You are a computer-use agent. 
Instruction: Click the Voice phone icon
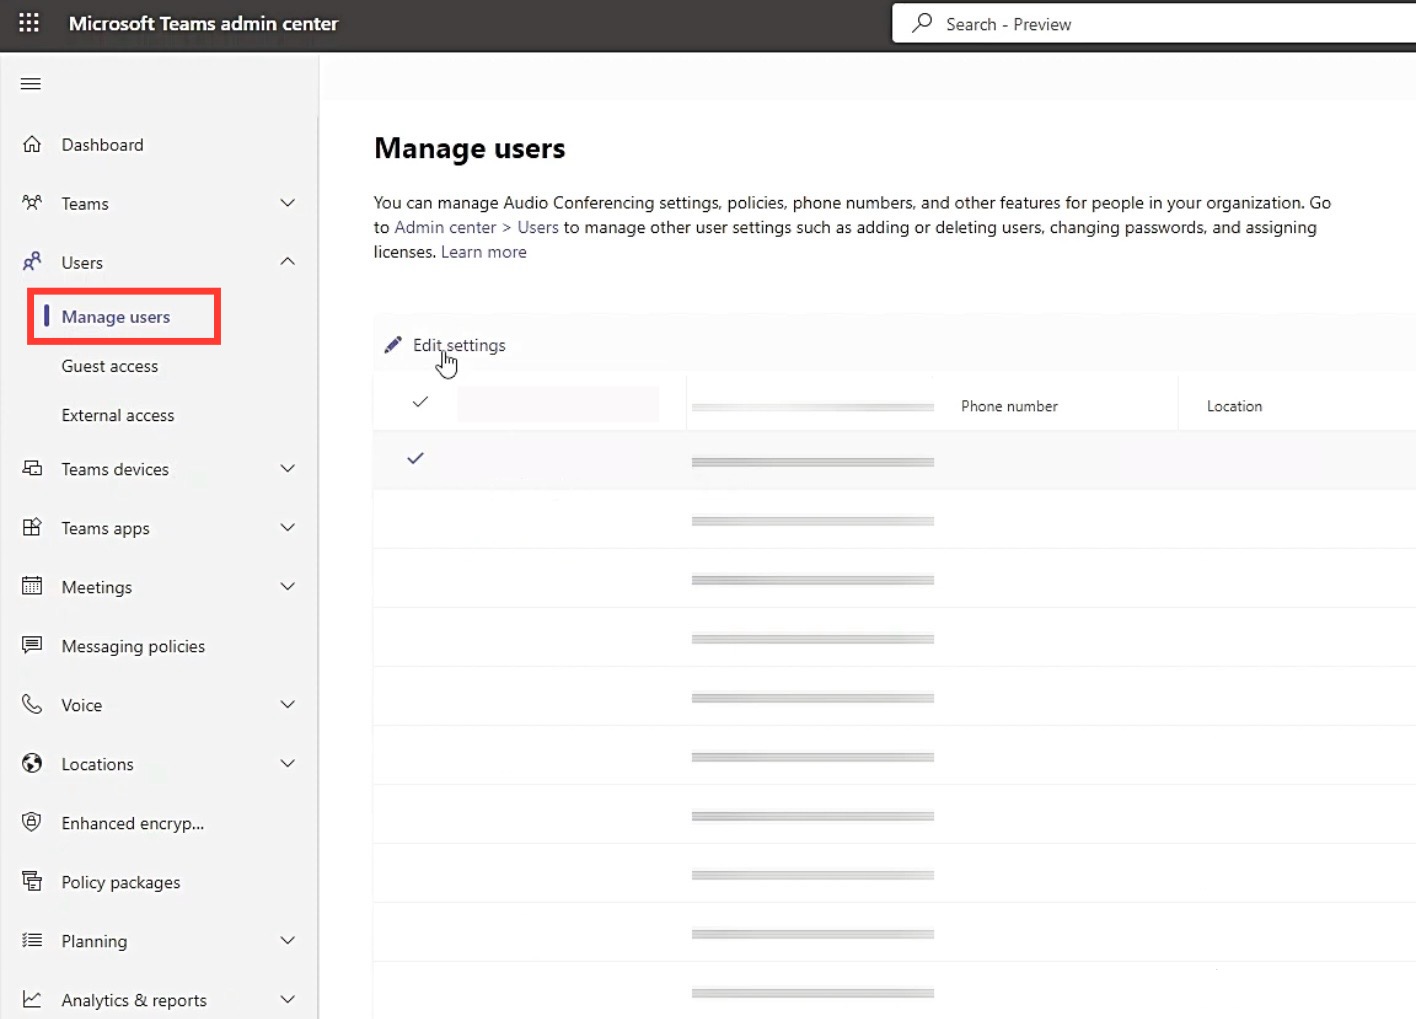coord(32,704)
